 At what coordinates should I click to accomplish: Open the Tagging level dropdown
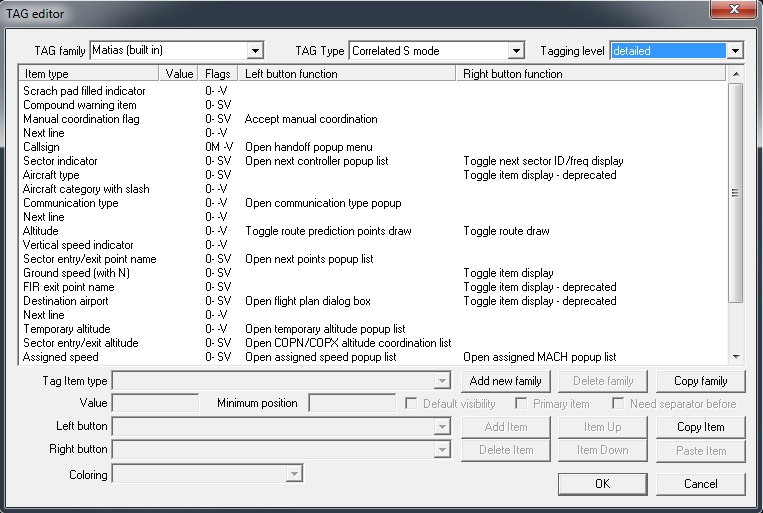(736, 50)
